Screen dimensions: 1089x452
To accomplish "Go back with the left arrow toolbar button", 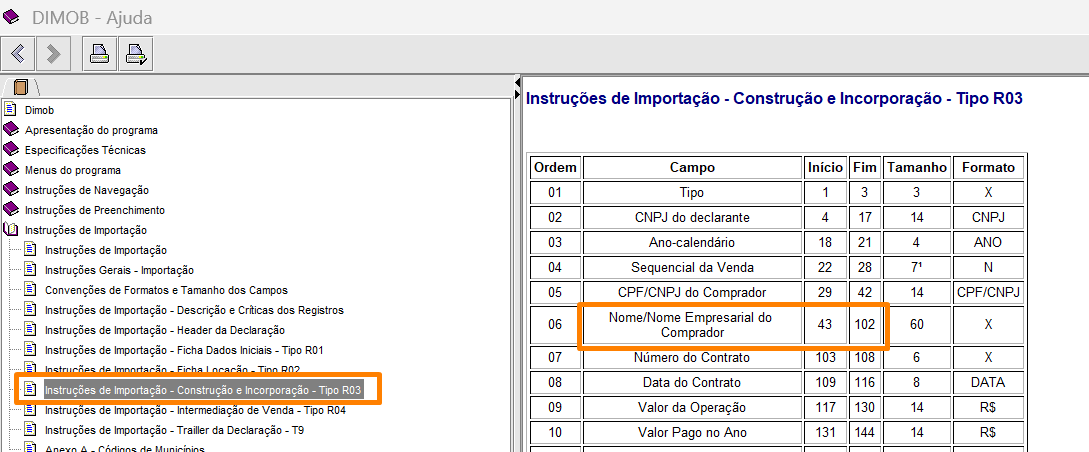I will point(19,54).
